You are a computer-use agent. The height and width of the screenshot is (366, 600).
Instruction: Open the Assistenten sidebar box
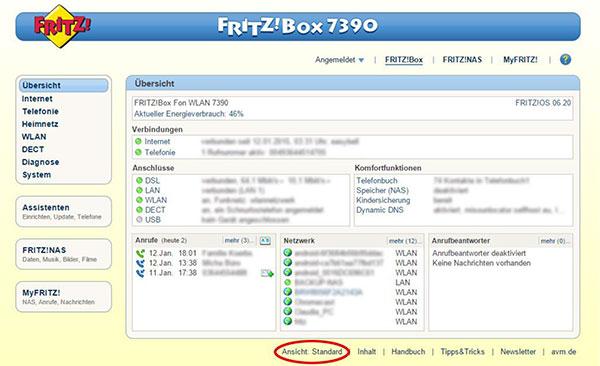coord(64,211)
